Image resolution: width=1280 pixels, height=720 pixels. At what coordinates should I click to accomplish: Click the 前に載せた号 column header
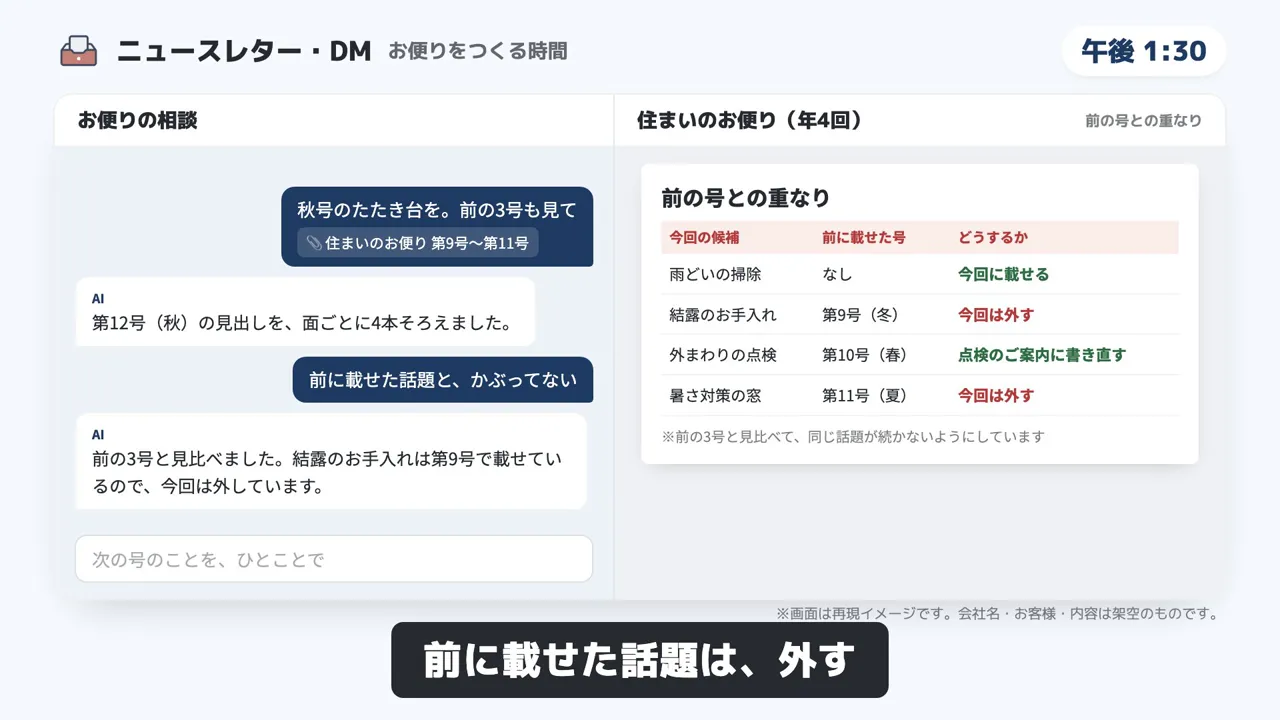(864, 237)
